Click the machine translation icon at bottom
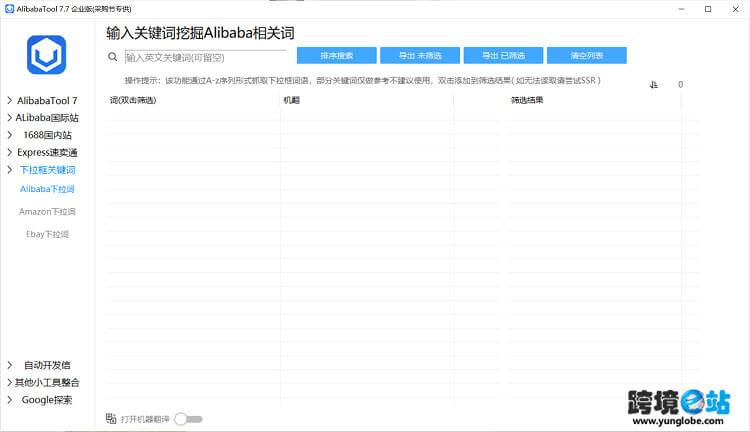750x432 pixels. pos(111,419)
